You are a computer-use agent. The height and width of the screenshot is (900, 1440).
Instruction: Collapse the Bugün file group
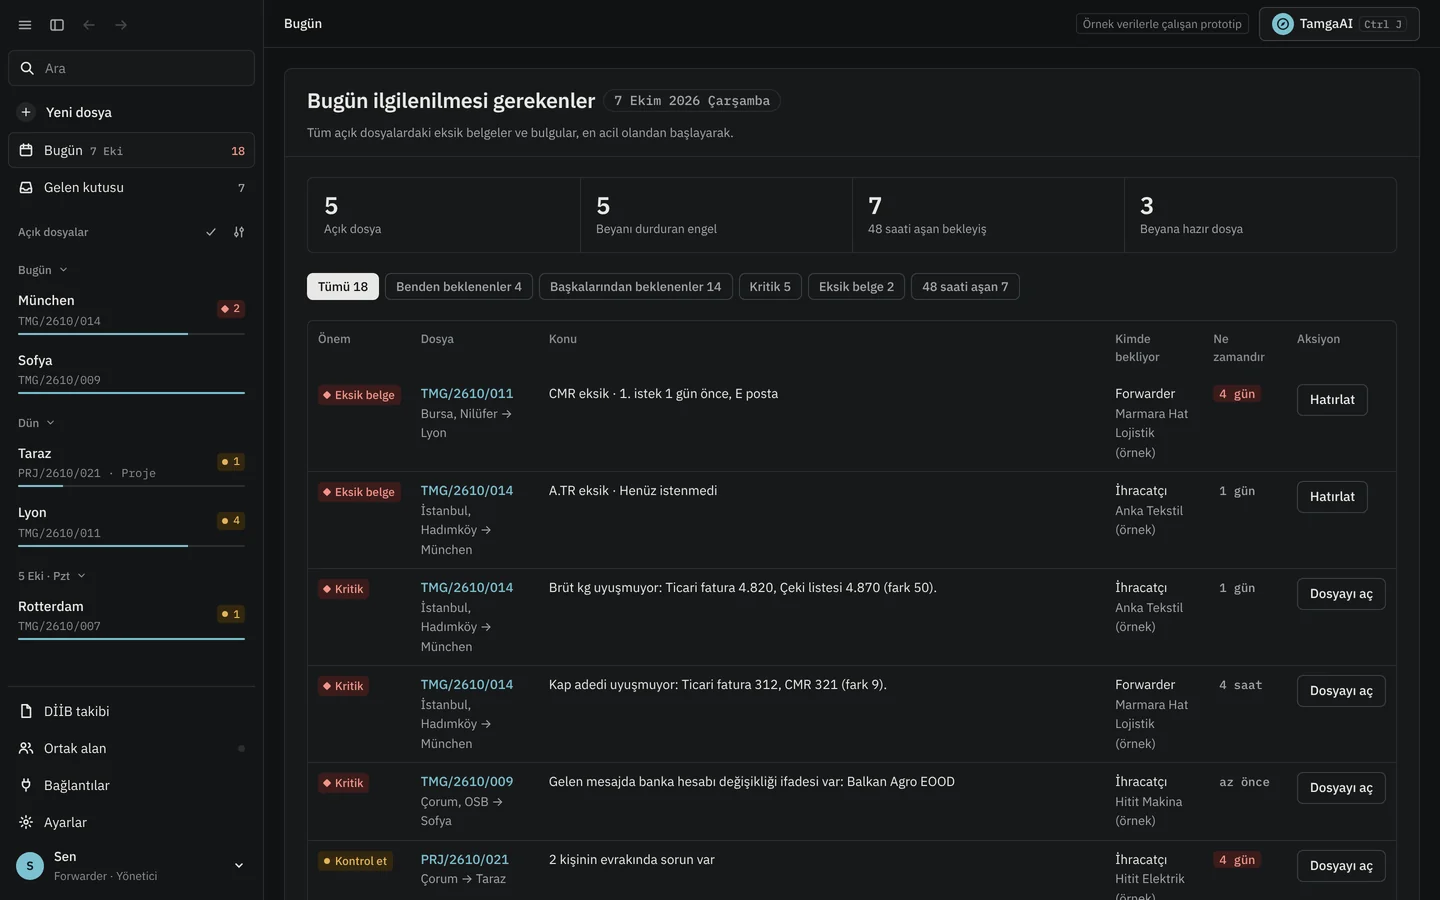point(43,270)
